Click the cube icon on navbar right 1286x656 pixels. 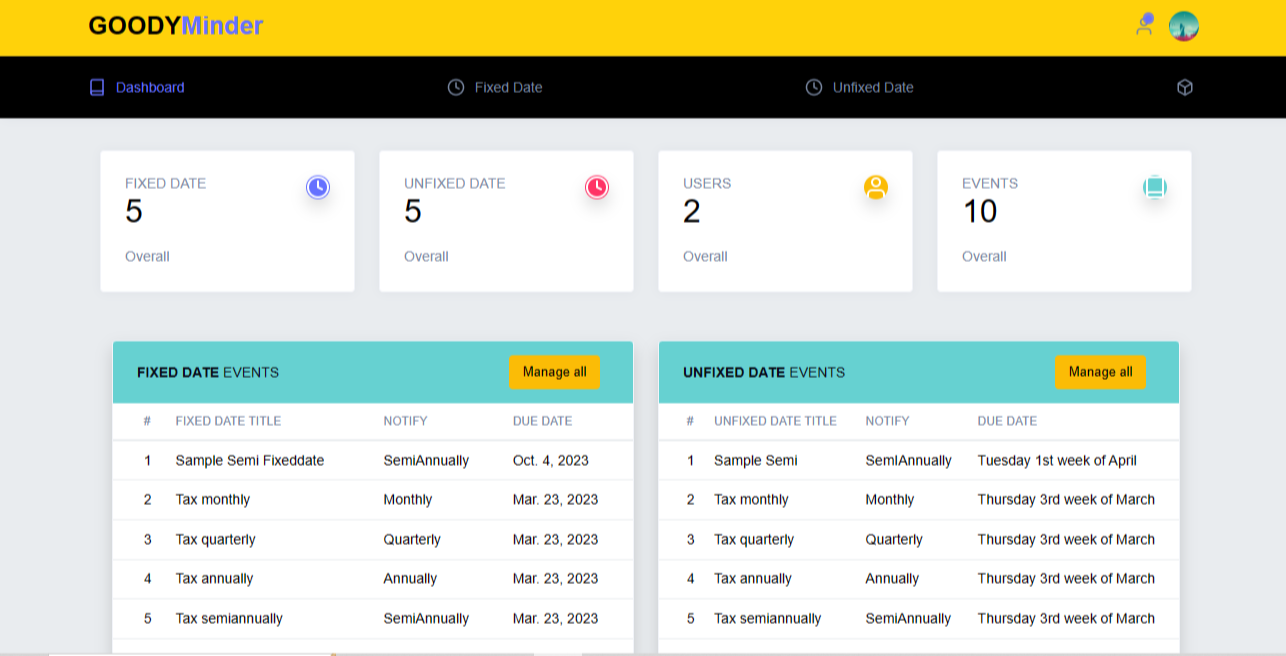click(1184, 87)
